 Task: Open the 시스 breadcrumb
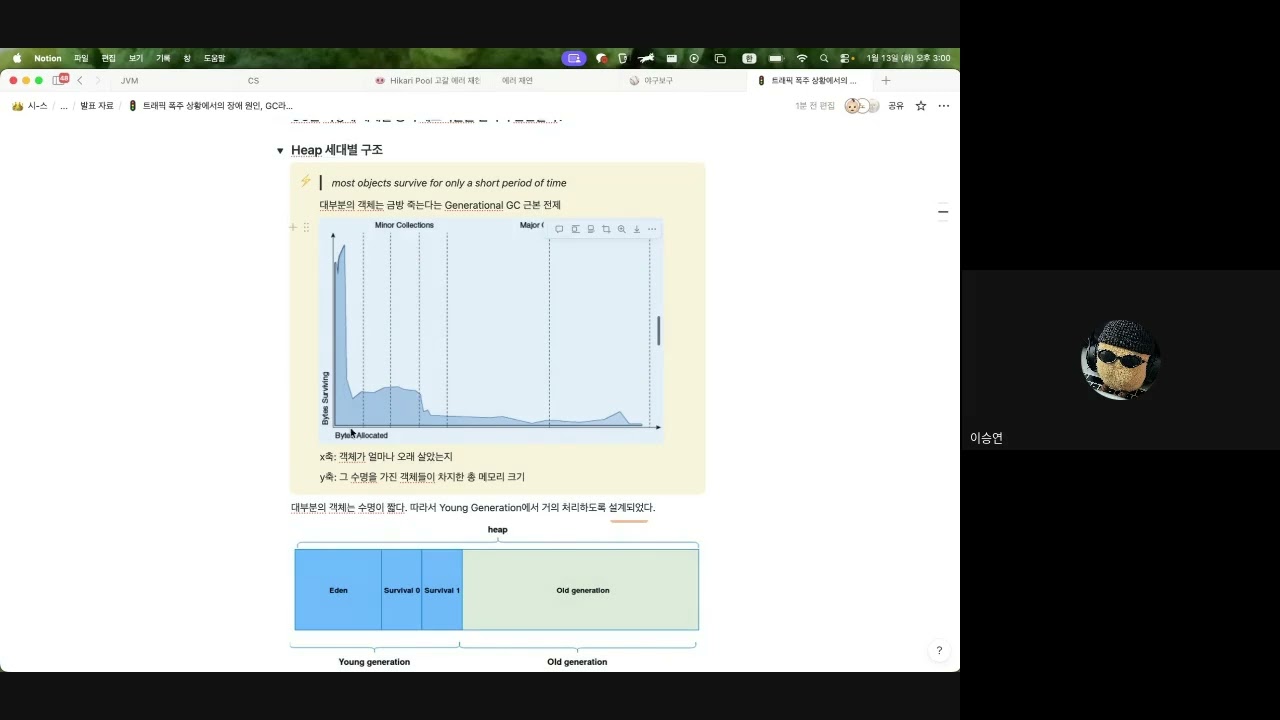pyautogui.click(x=30, y=106)
